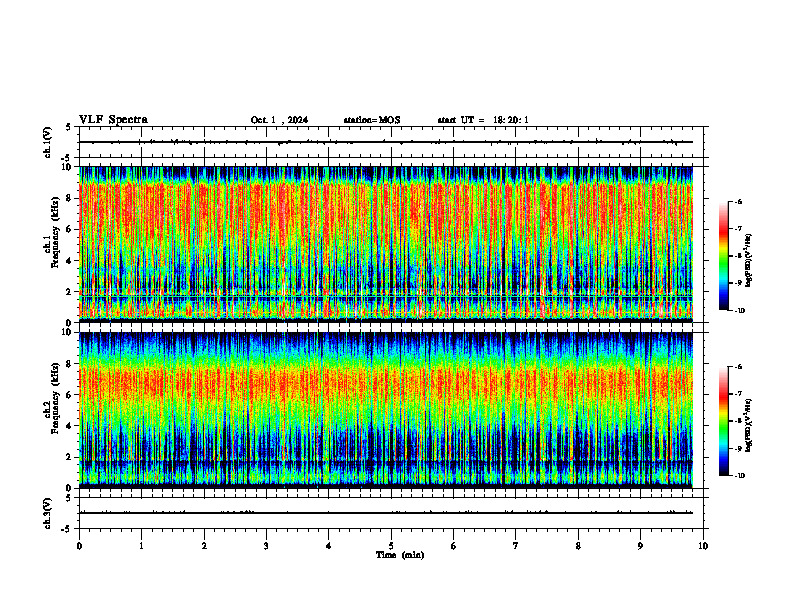Screen dimensions: 792x612
Task: Click the ch.2 spectrogram color scale bar
Action: point(723,421)
